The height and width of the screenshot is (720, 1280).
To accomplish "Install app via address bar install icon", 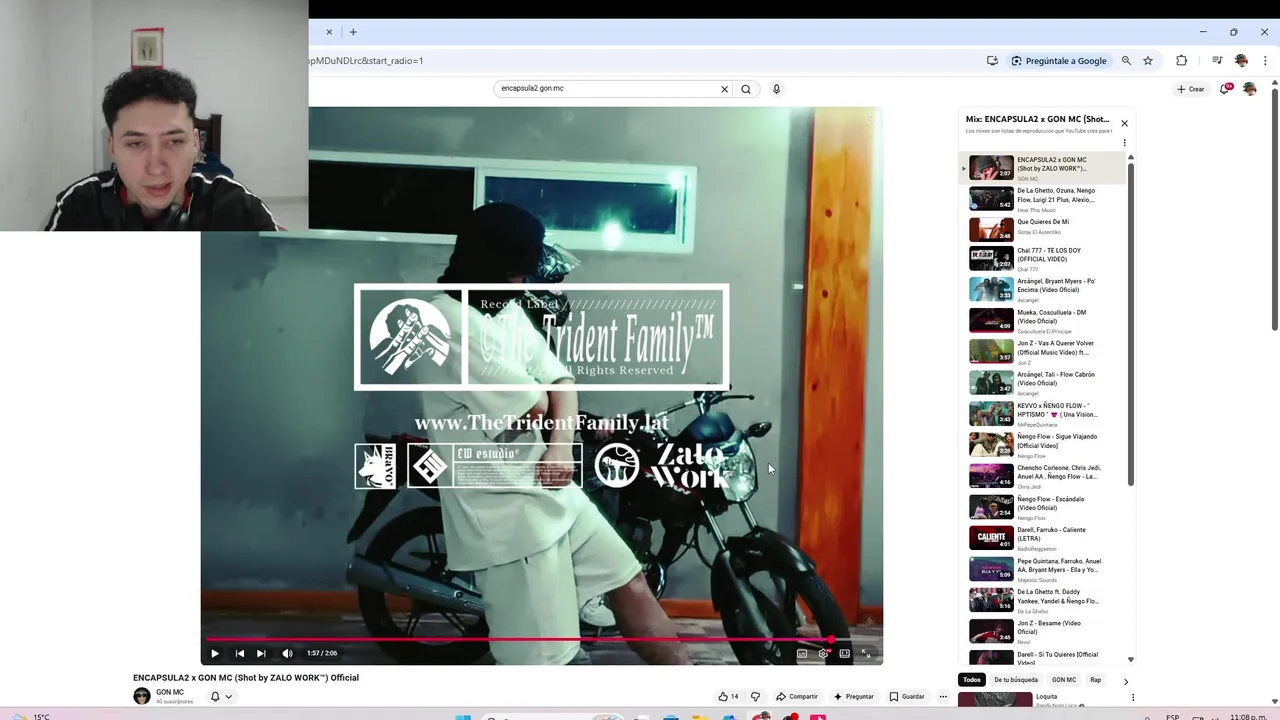I will 992,60.
